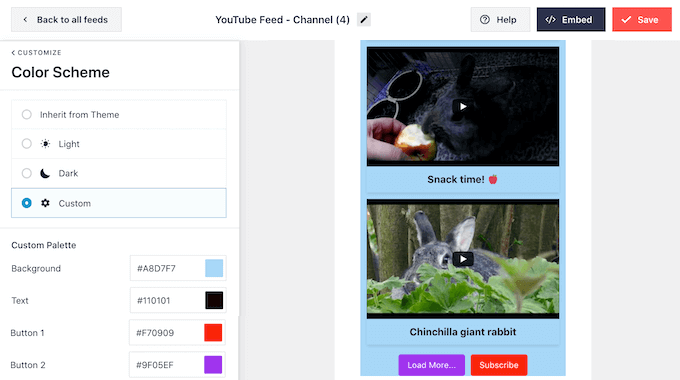Image resolution: width=680 pixels, height=380 pixels.
Task: Open the Chinchilla giant rabbit thumbnail
Action: click(463, 259)
